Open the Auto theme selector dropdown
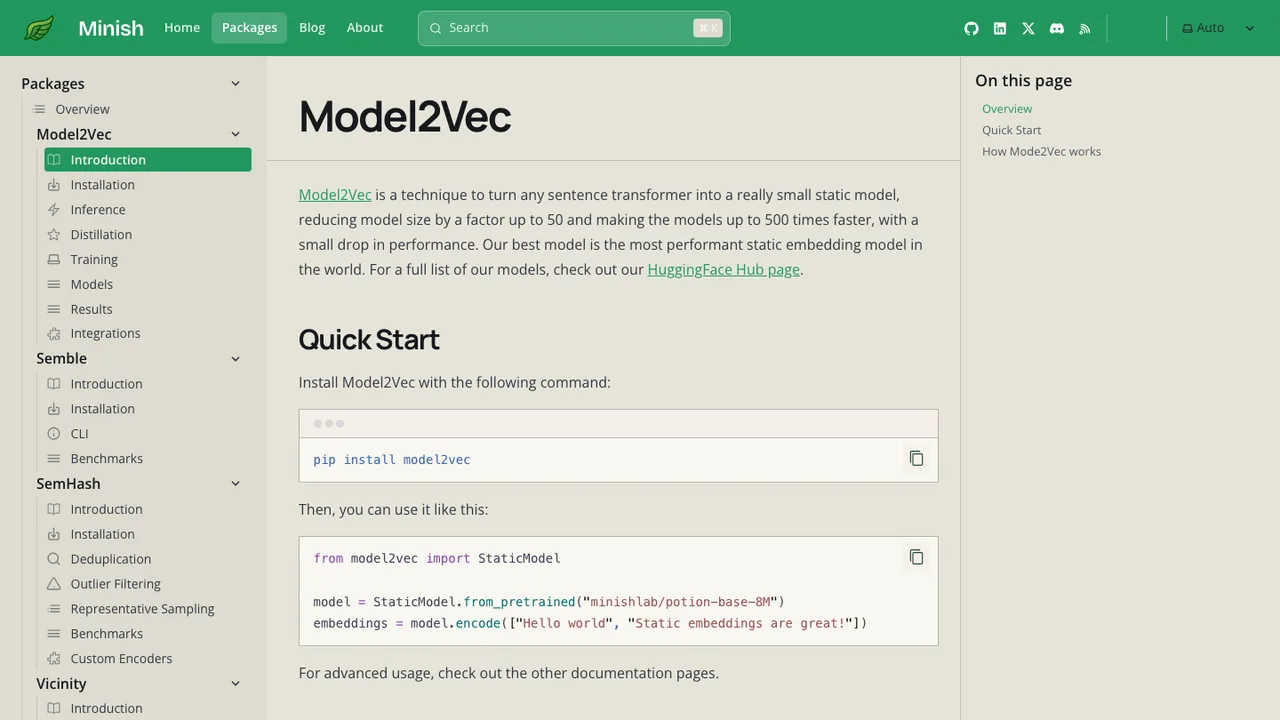 point(1217,28)
